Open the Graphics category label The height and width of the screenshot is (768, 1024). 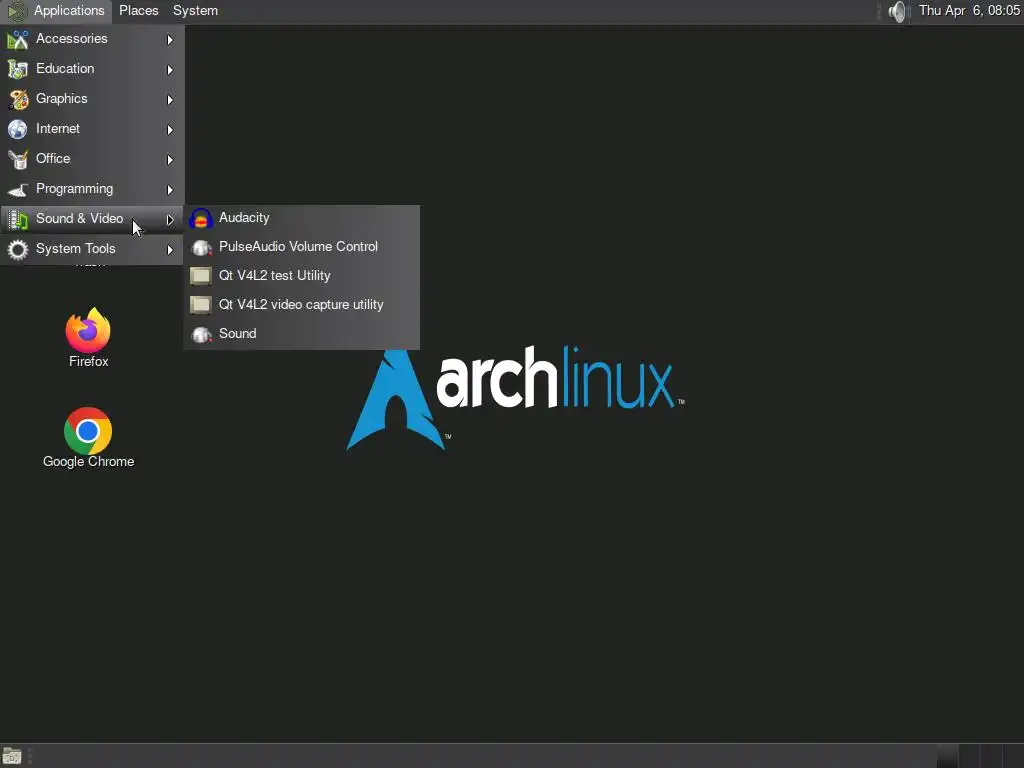click(61, 99)
